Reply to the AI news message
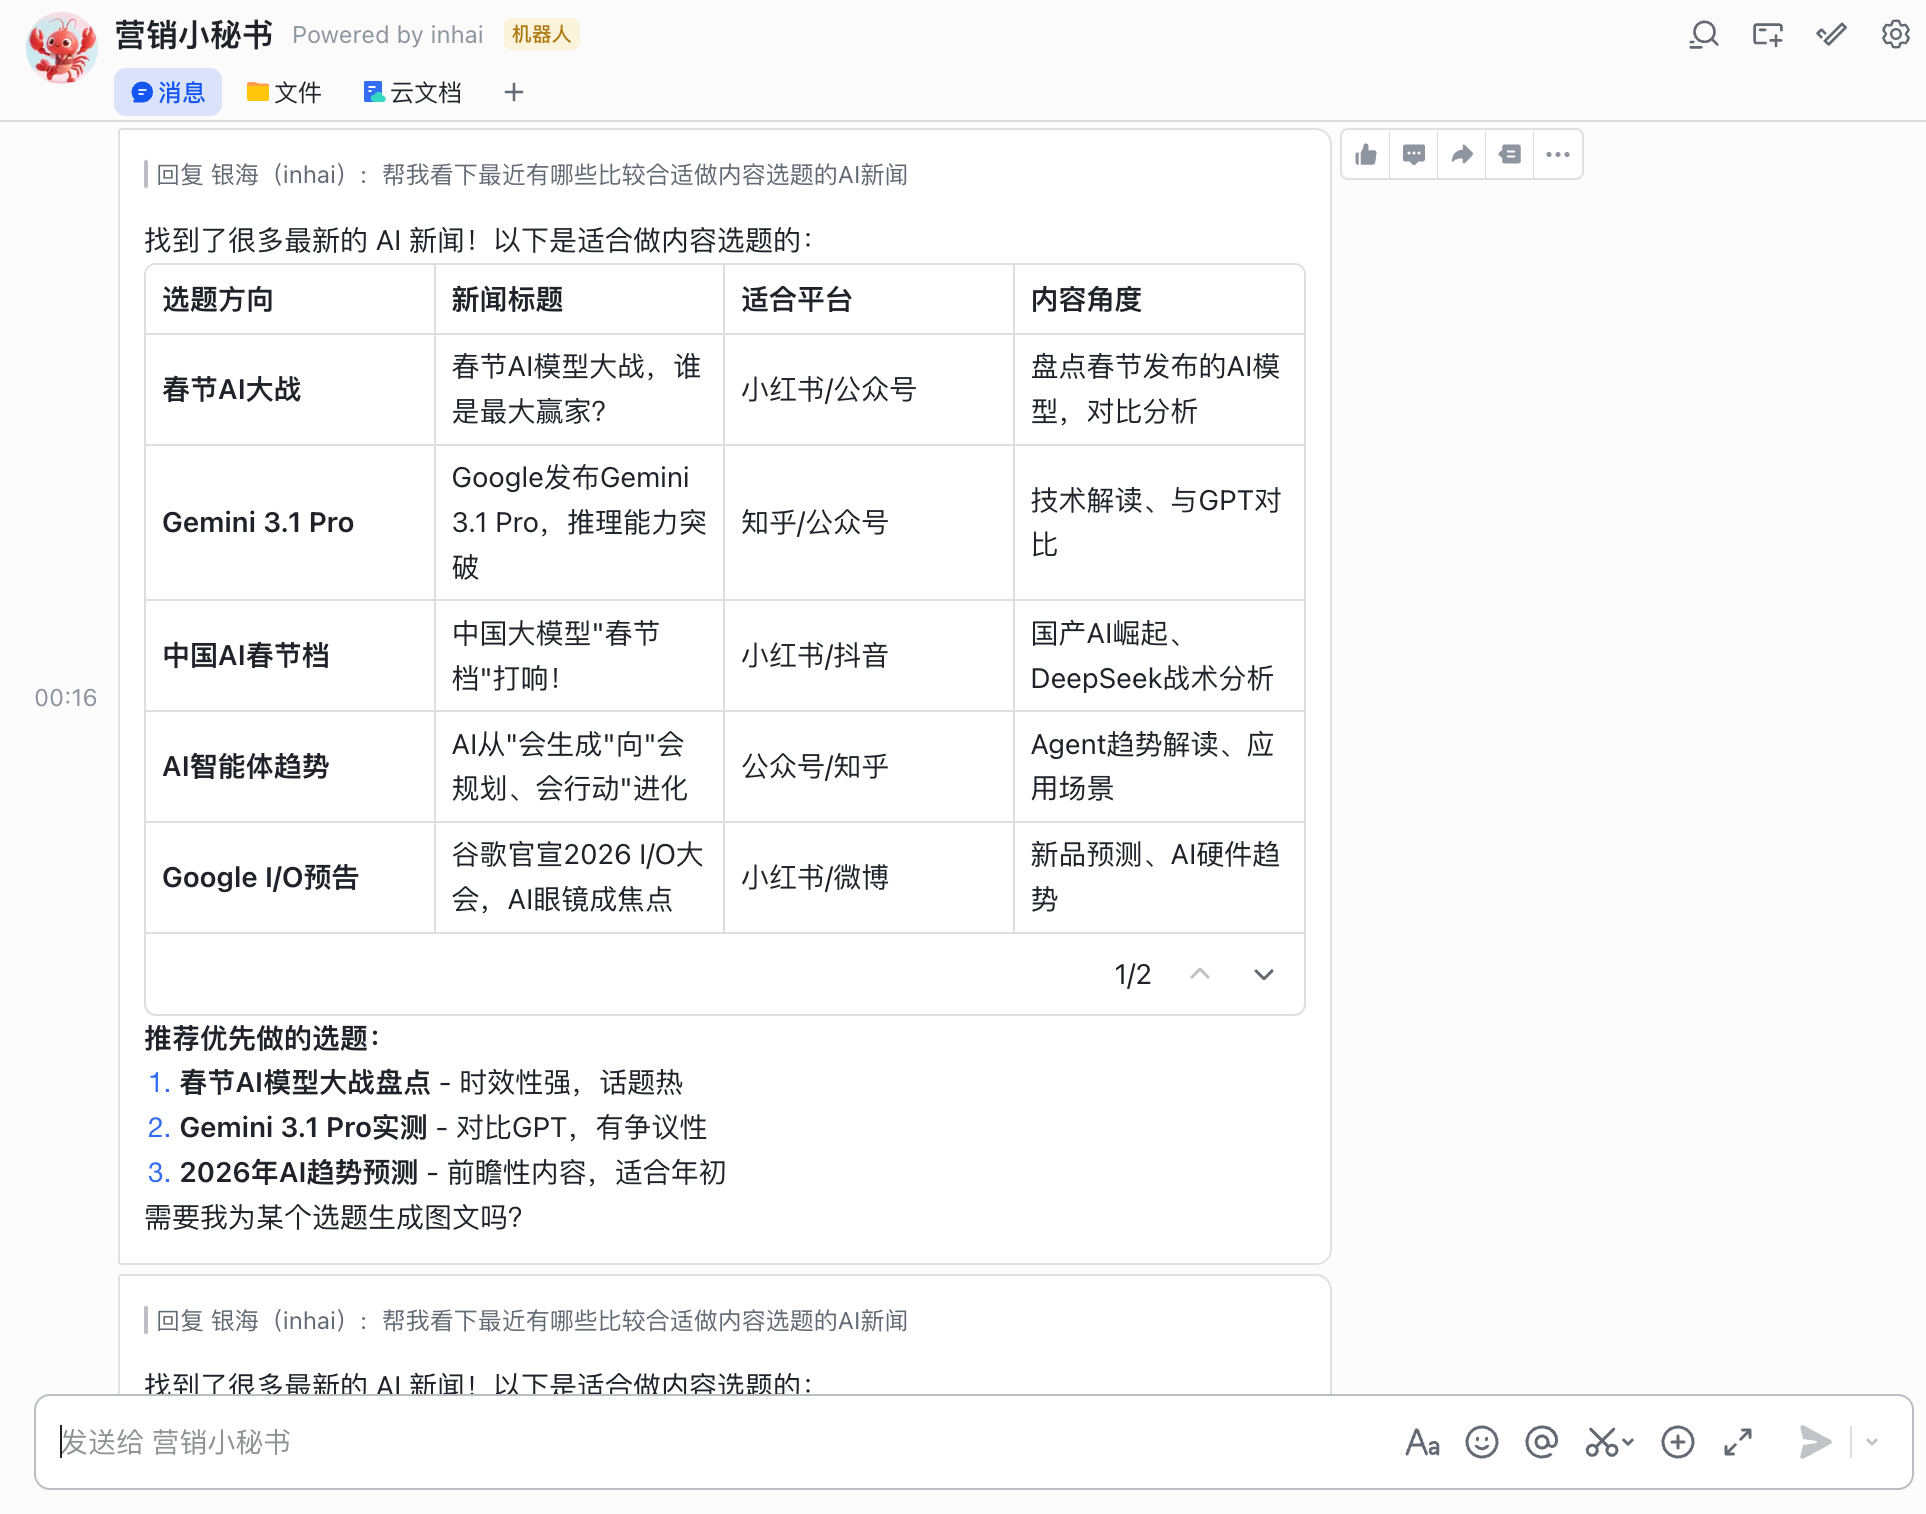This screenshot has width=1926, height=1514. click(x=1413, y=154)
